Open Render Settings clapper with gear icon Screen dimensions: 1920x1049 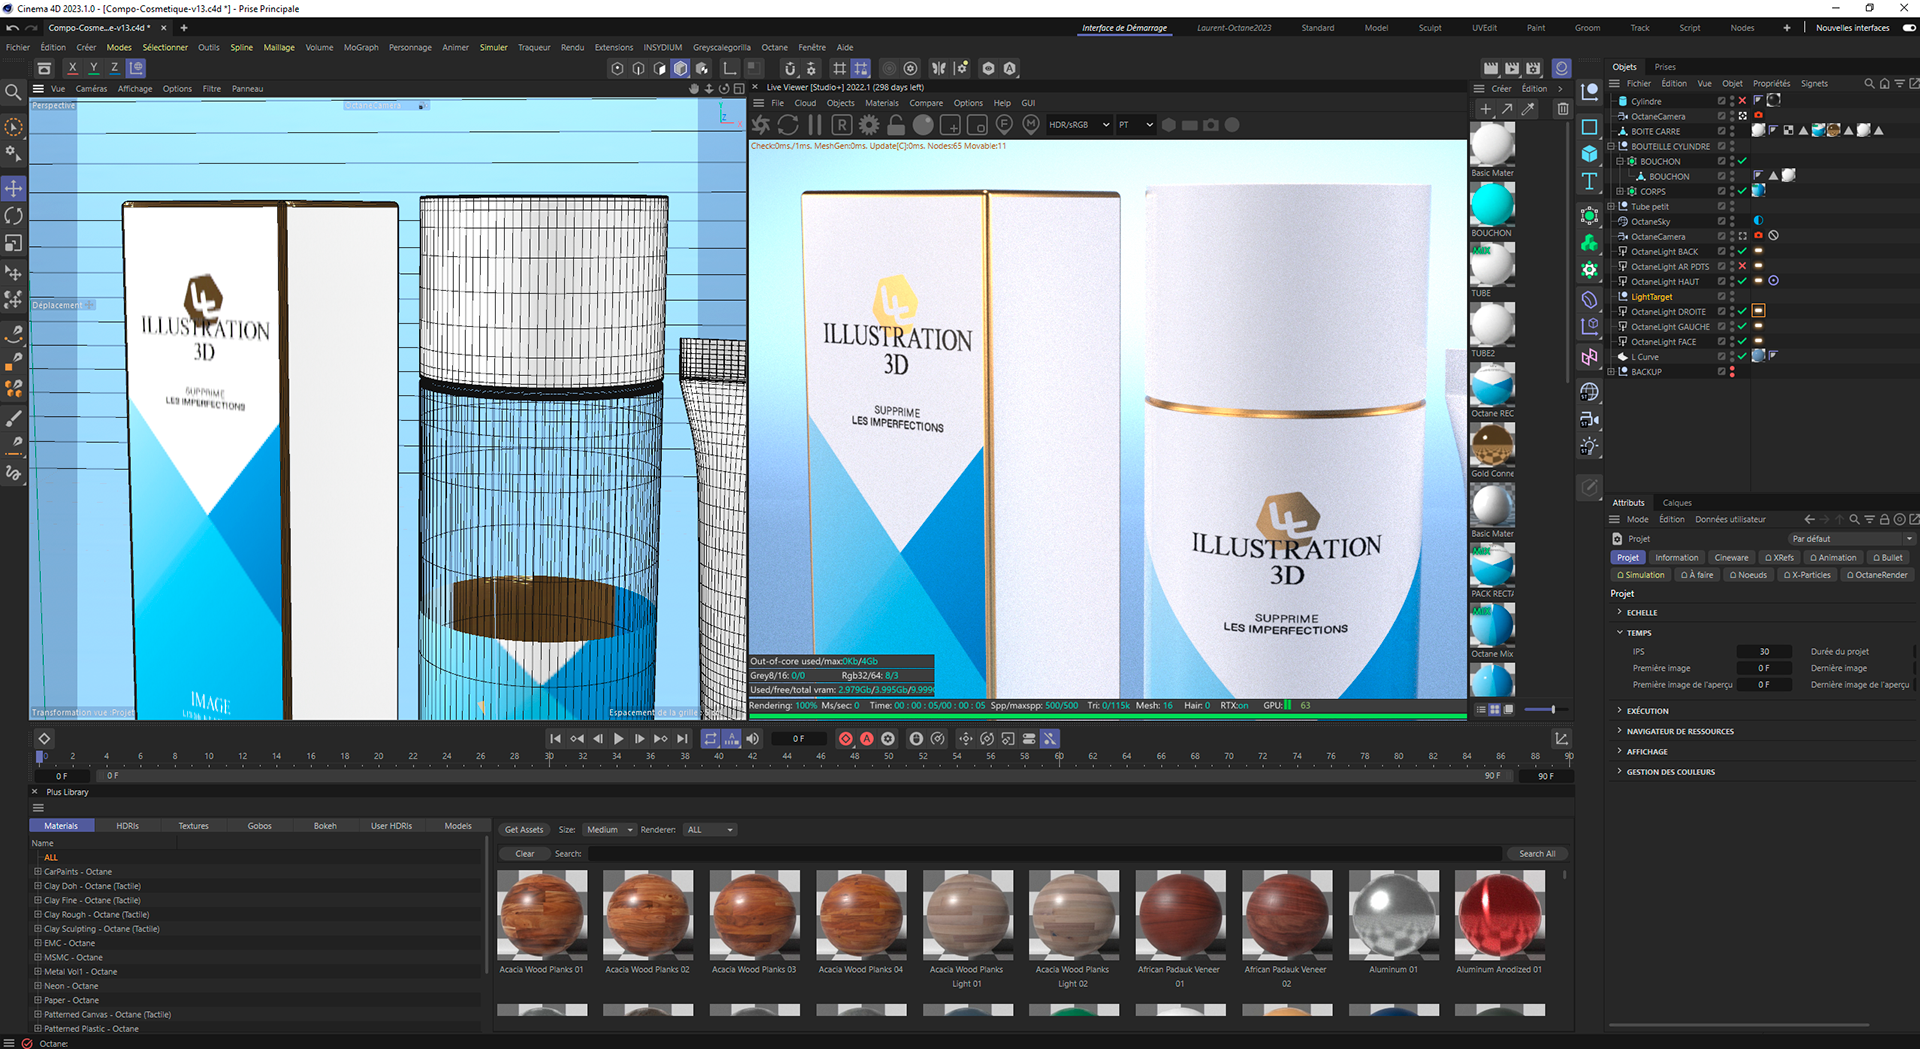[1533, 68]
